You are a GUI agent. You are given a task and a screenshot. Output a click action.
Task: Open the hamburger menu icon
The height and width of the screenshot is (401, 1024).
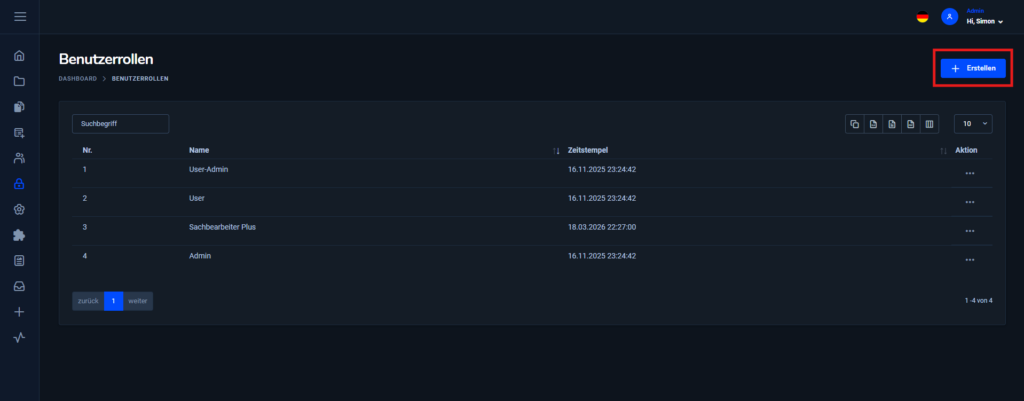[20, 16]
